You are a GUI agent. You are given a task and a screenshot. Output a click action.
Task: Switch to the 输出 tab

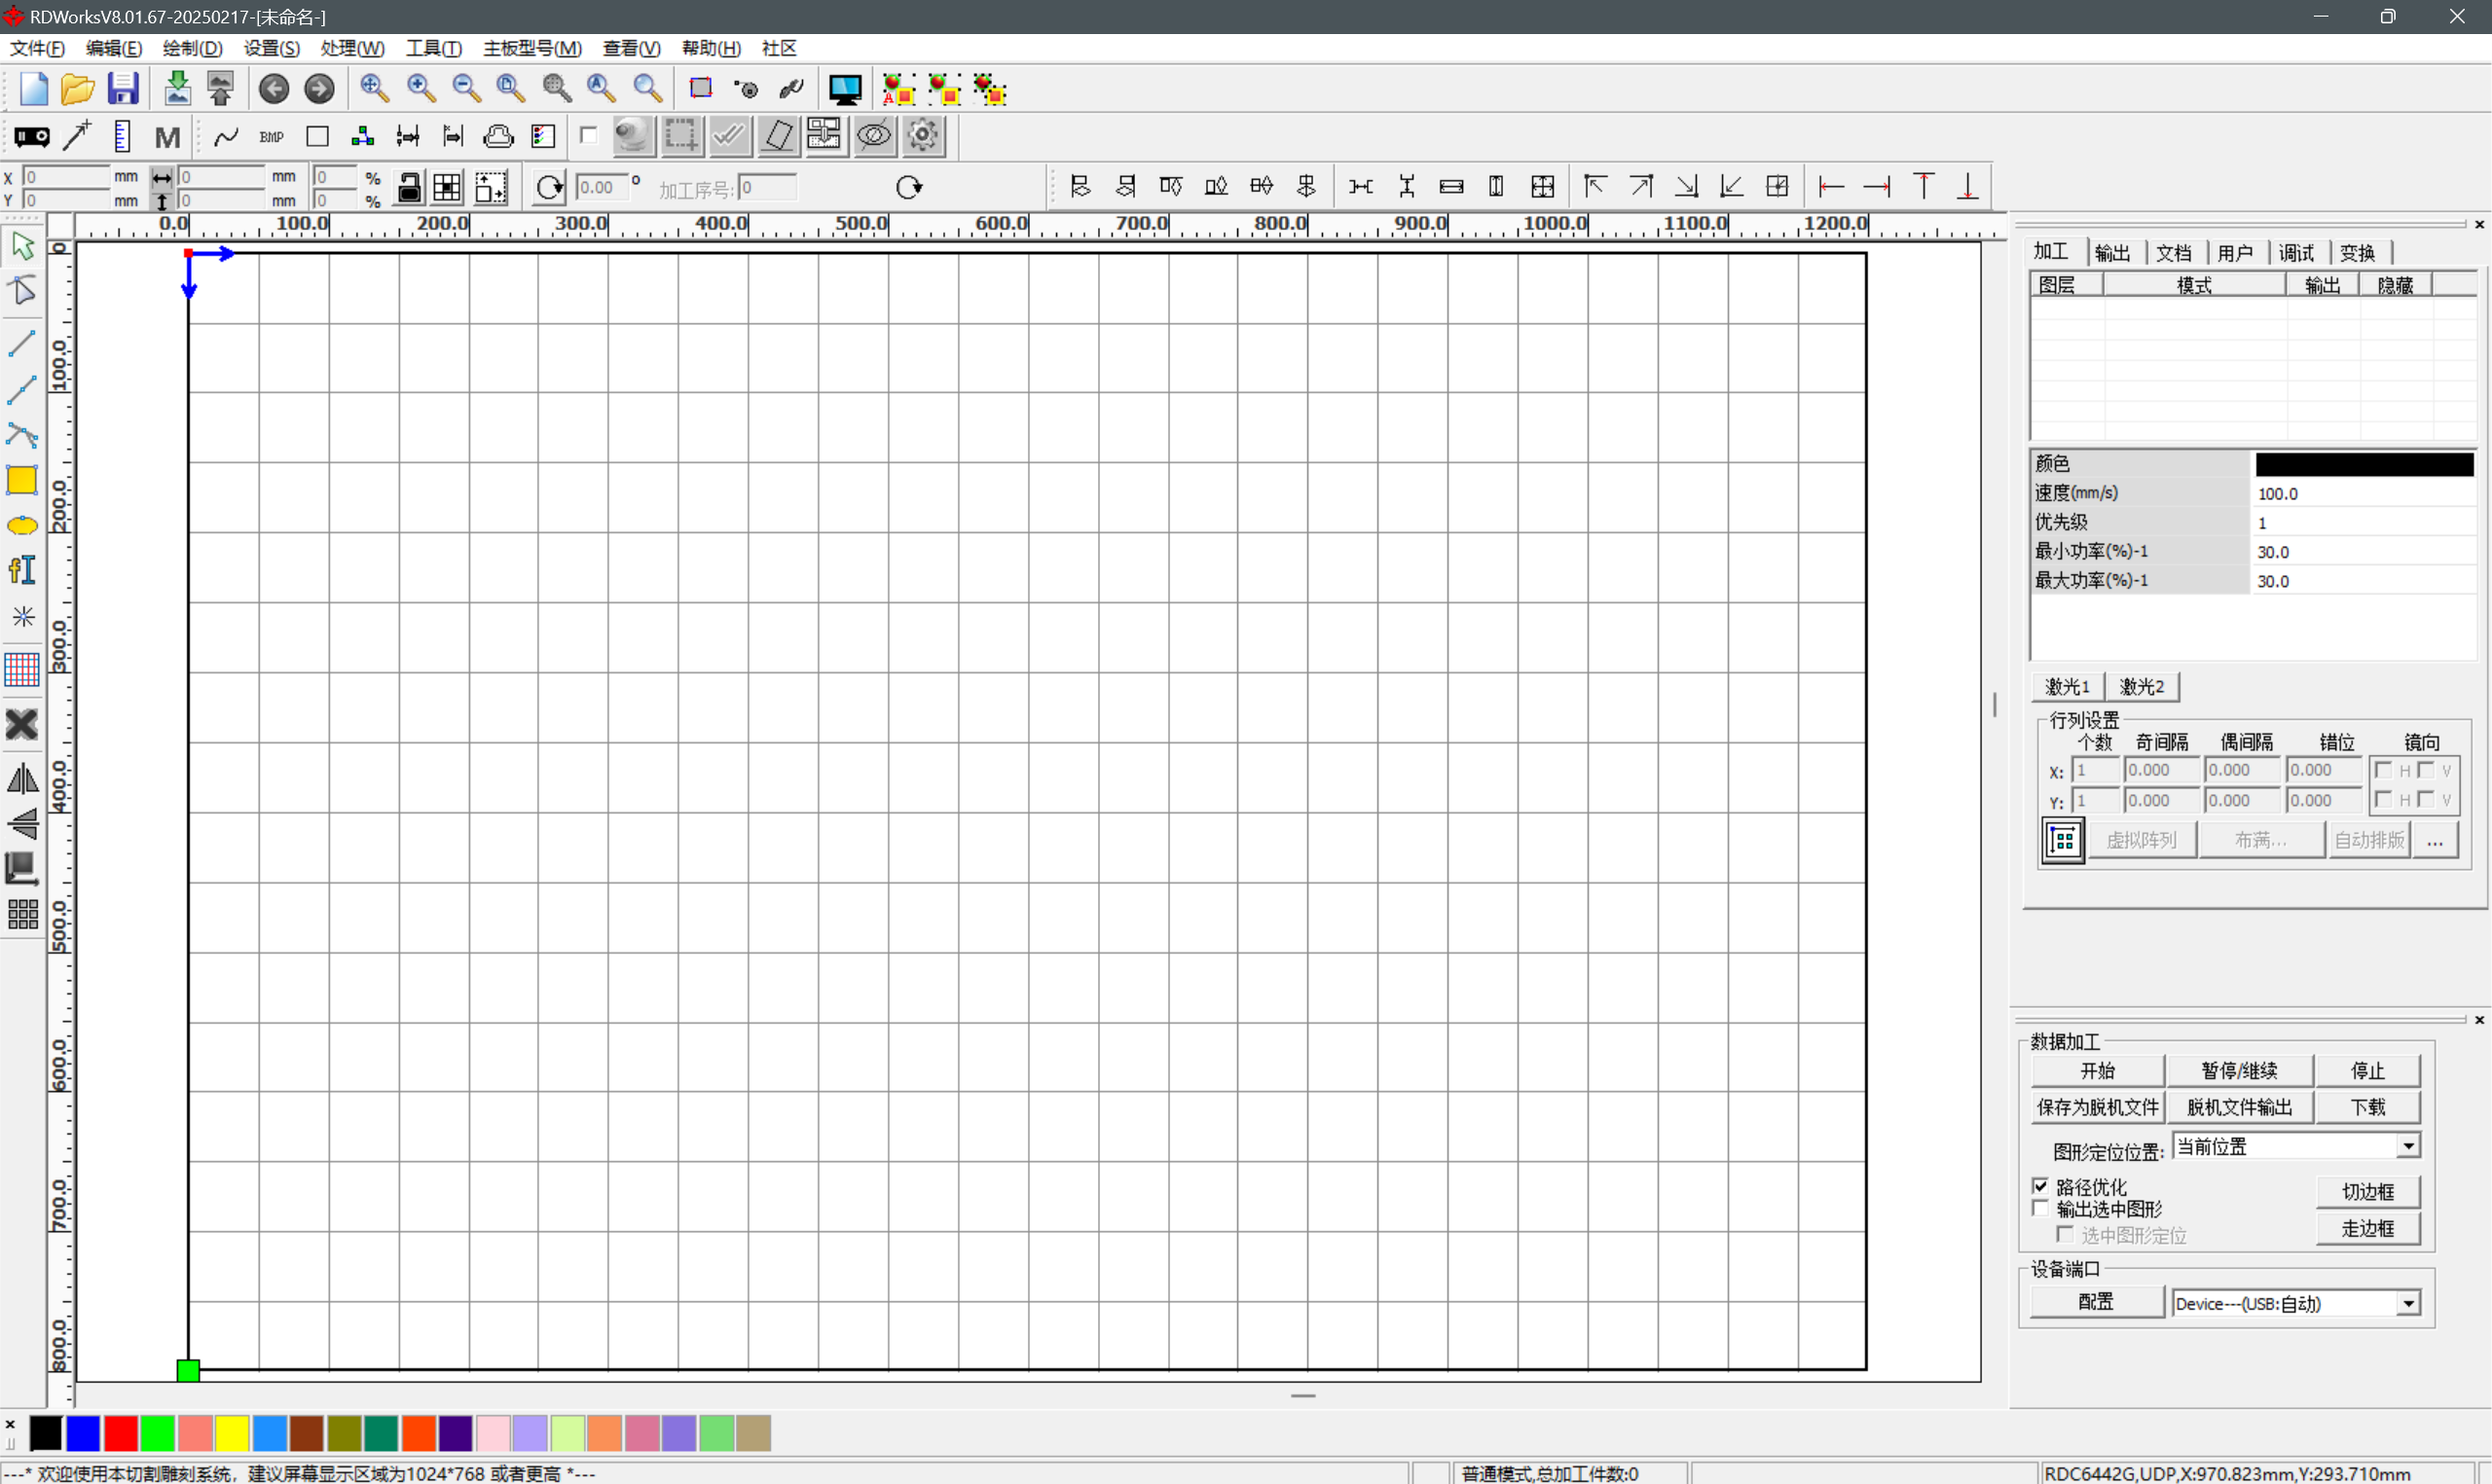pyautogui.click(x=2112, y=253)
